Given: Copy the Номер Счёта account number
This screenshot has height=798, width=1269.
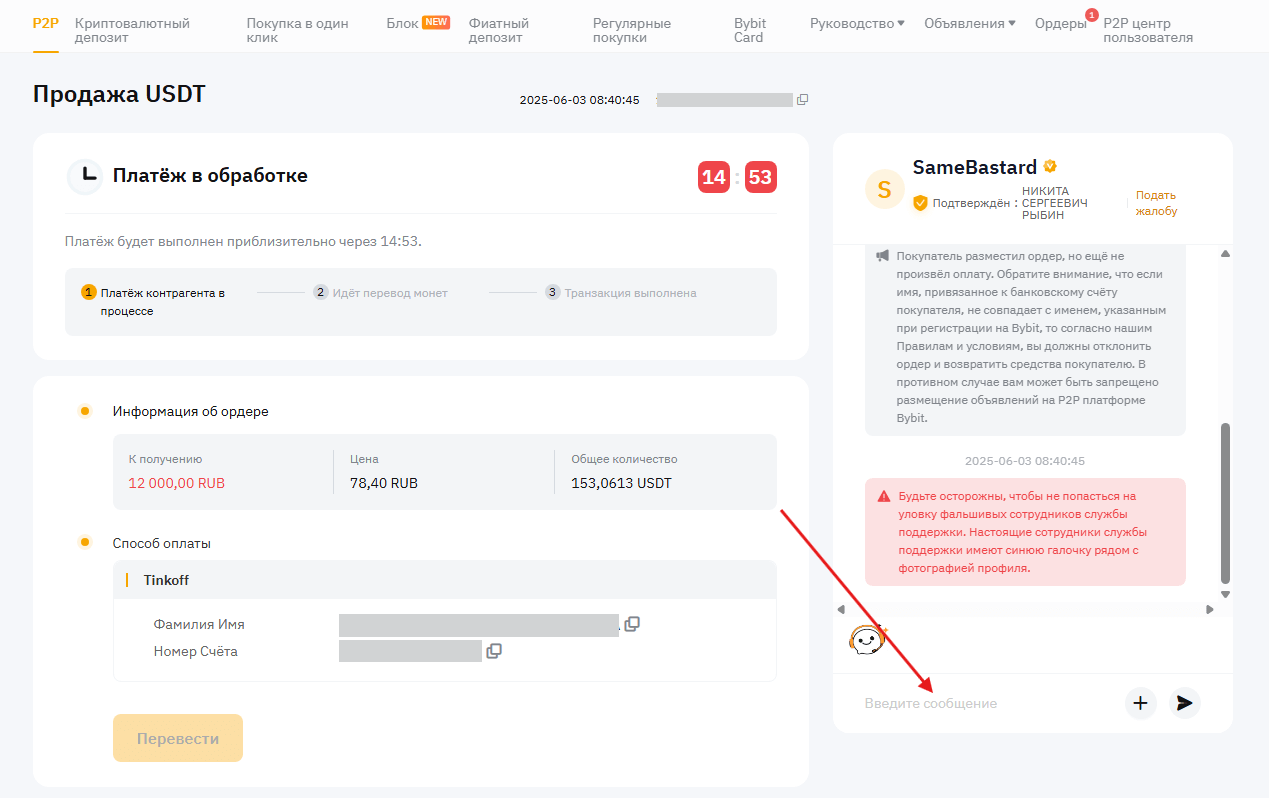Looking at the screenshot, I should 494,651.
